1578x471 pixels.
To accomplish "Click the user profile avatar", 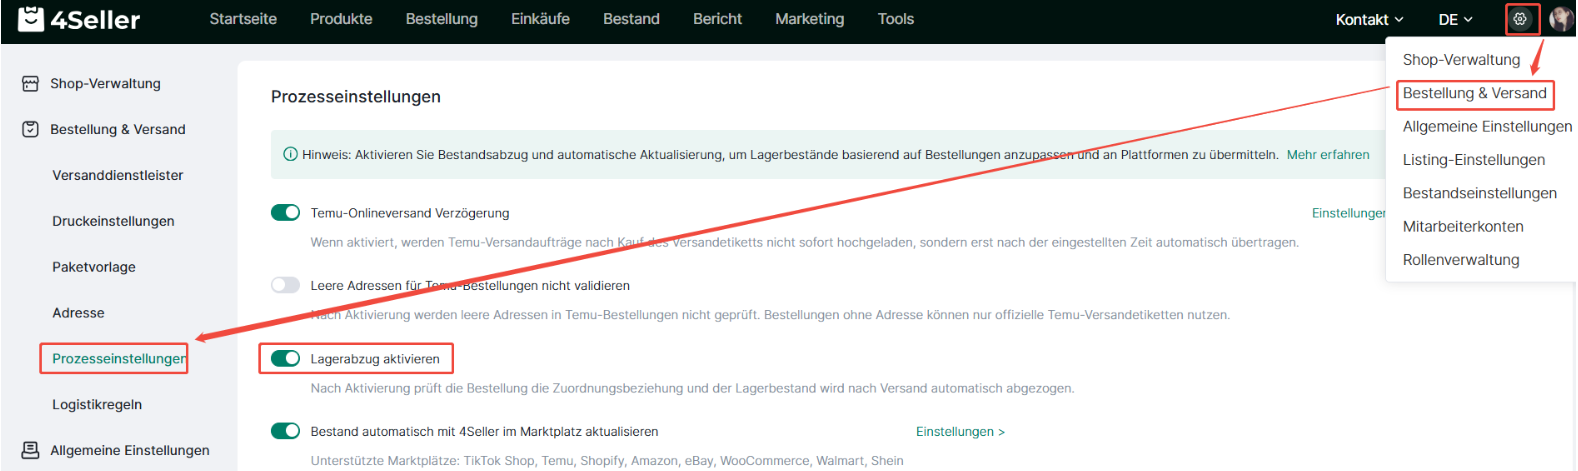I will pyautogui.click(x=1560, y=19).
